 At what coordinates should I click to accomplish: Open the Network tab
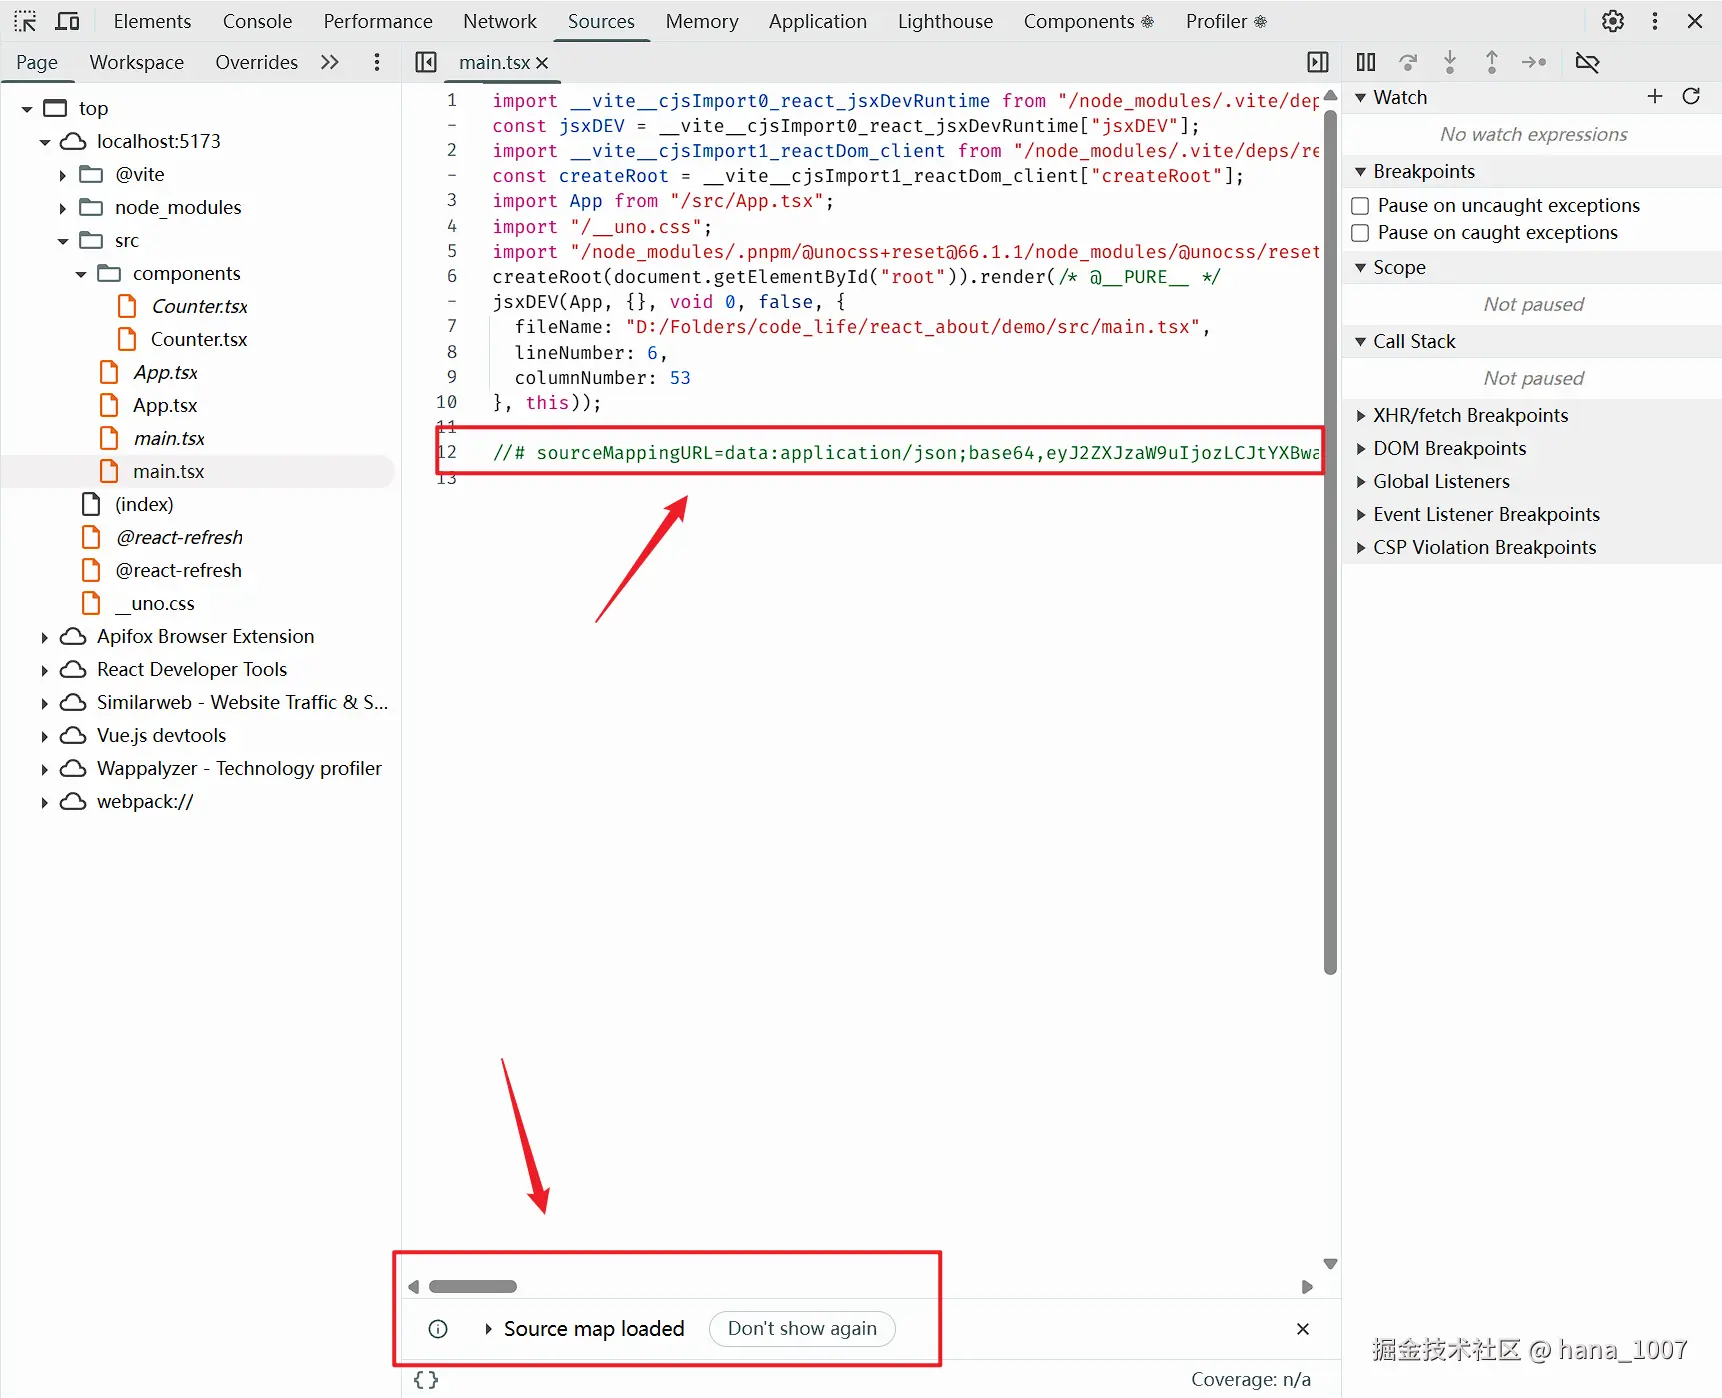(x=499, y=21)
